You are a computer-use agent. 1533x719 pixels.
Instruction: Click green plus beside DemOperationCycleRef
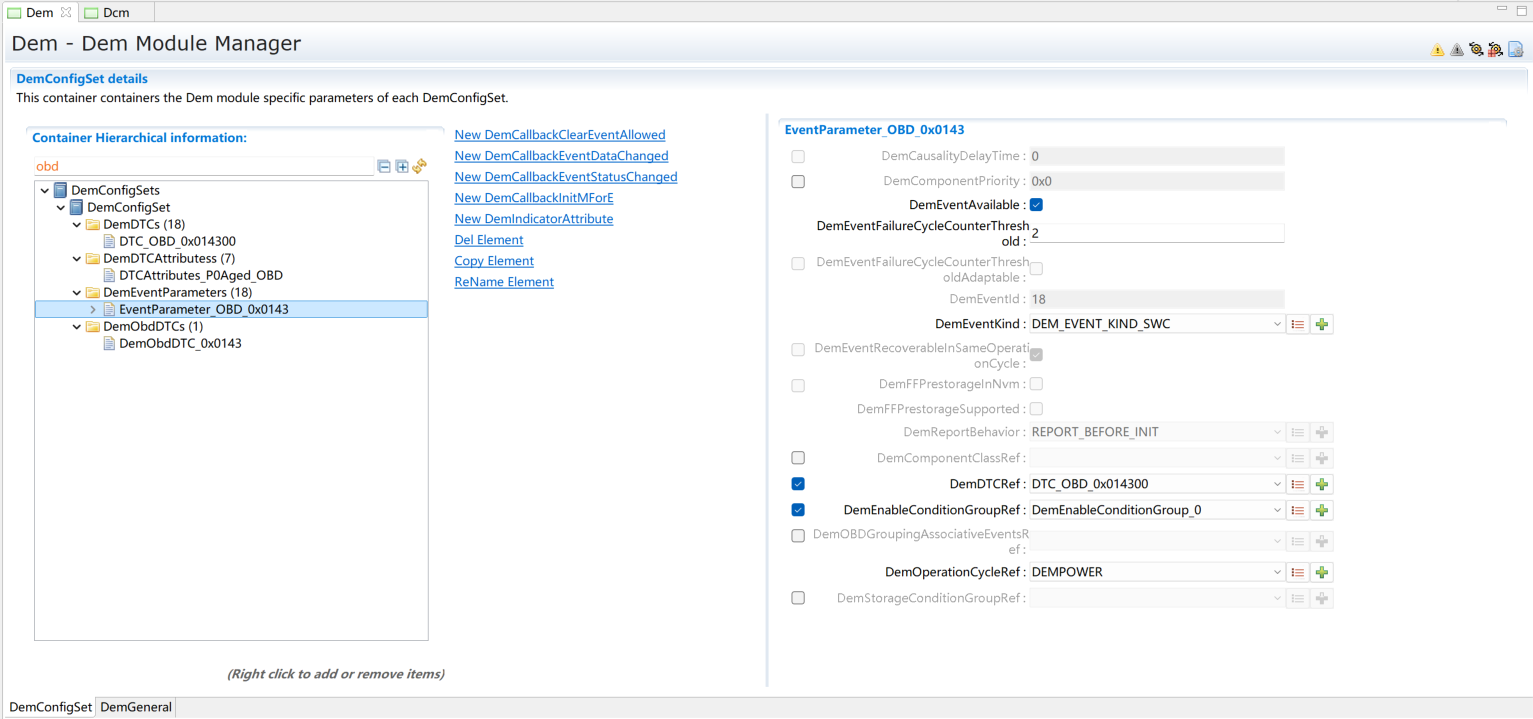(1321, 573)
